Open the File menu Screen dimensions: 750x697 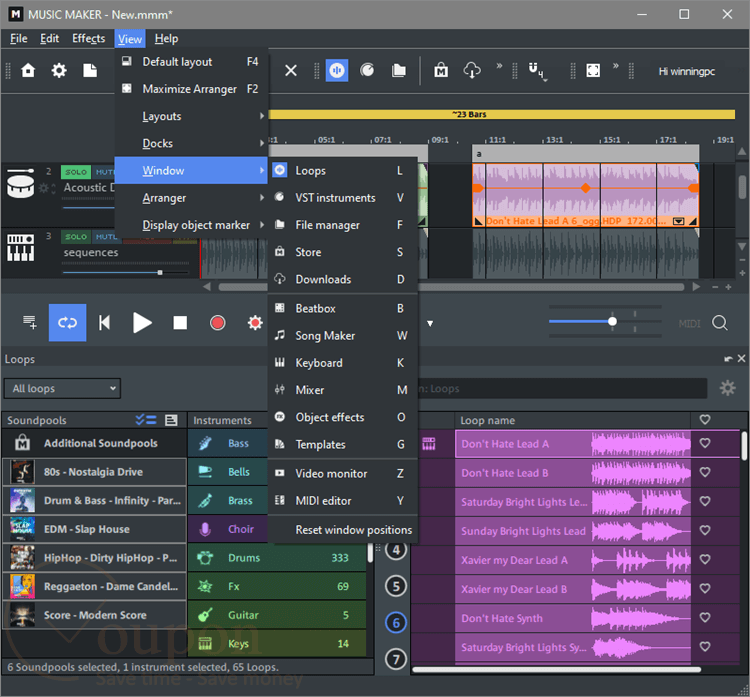[19, 39]
